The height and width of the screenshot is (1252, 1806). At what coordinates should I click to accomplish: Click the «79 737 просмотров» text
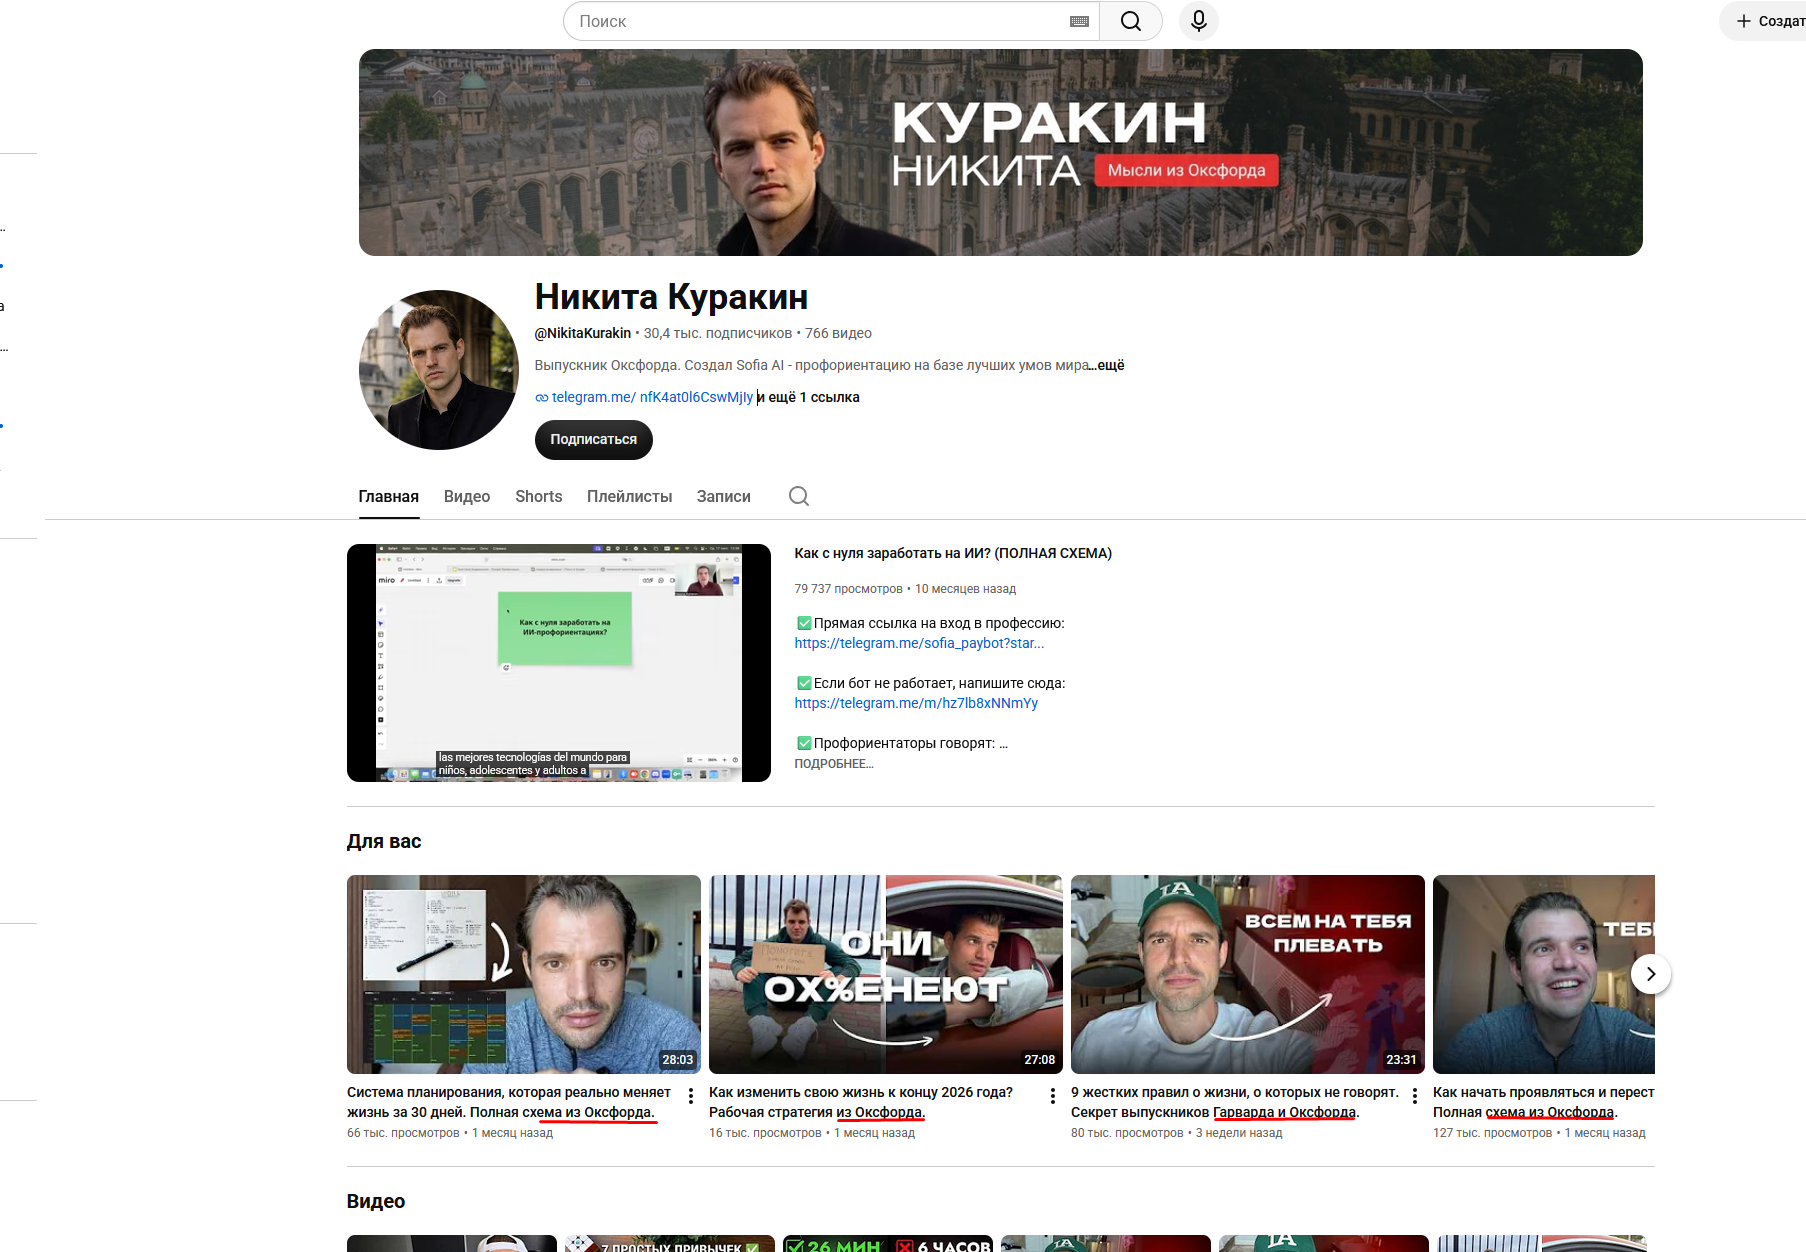848,589
